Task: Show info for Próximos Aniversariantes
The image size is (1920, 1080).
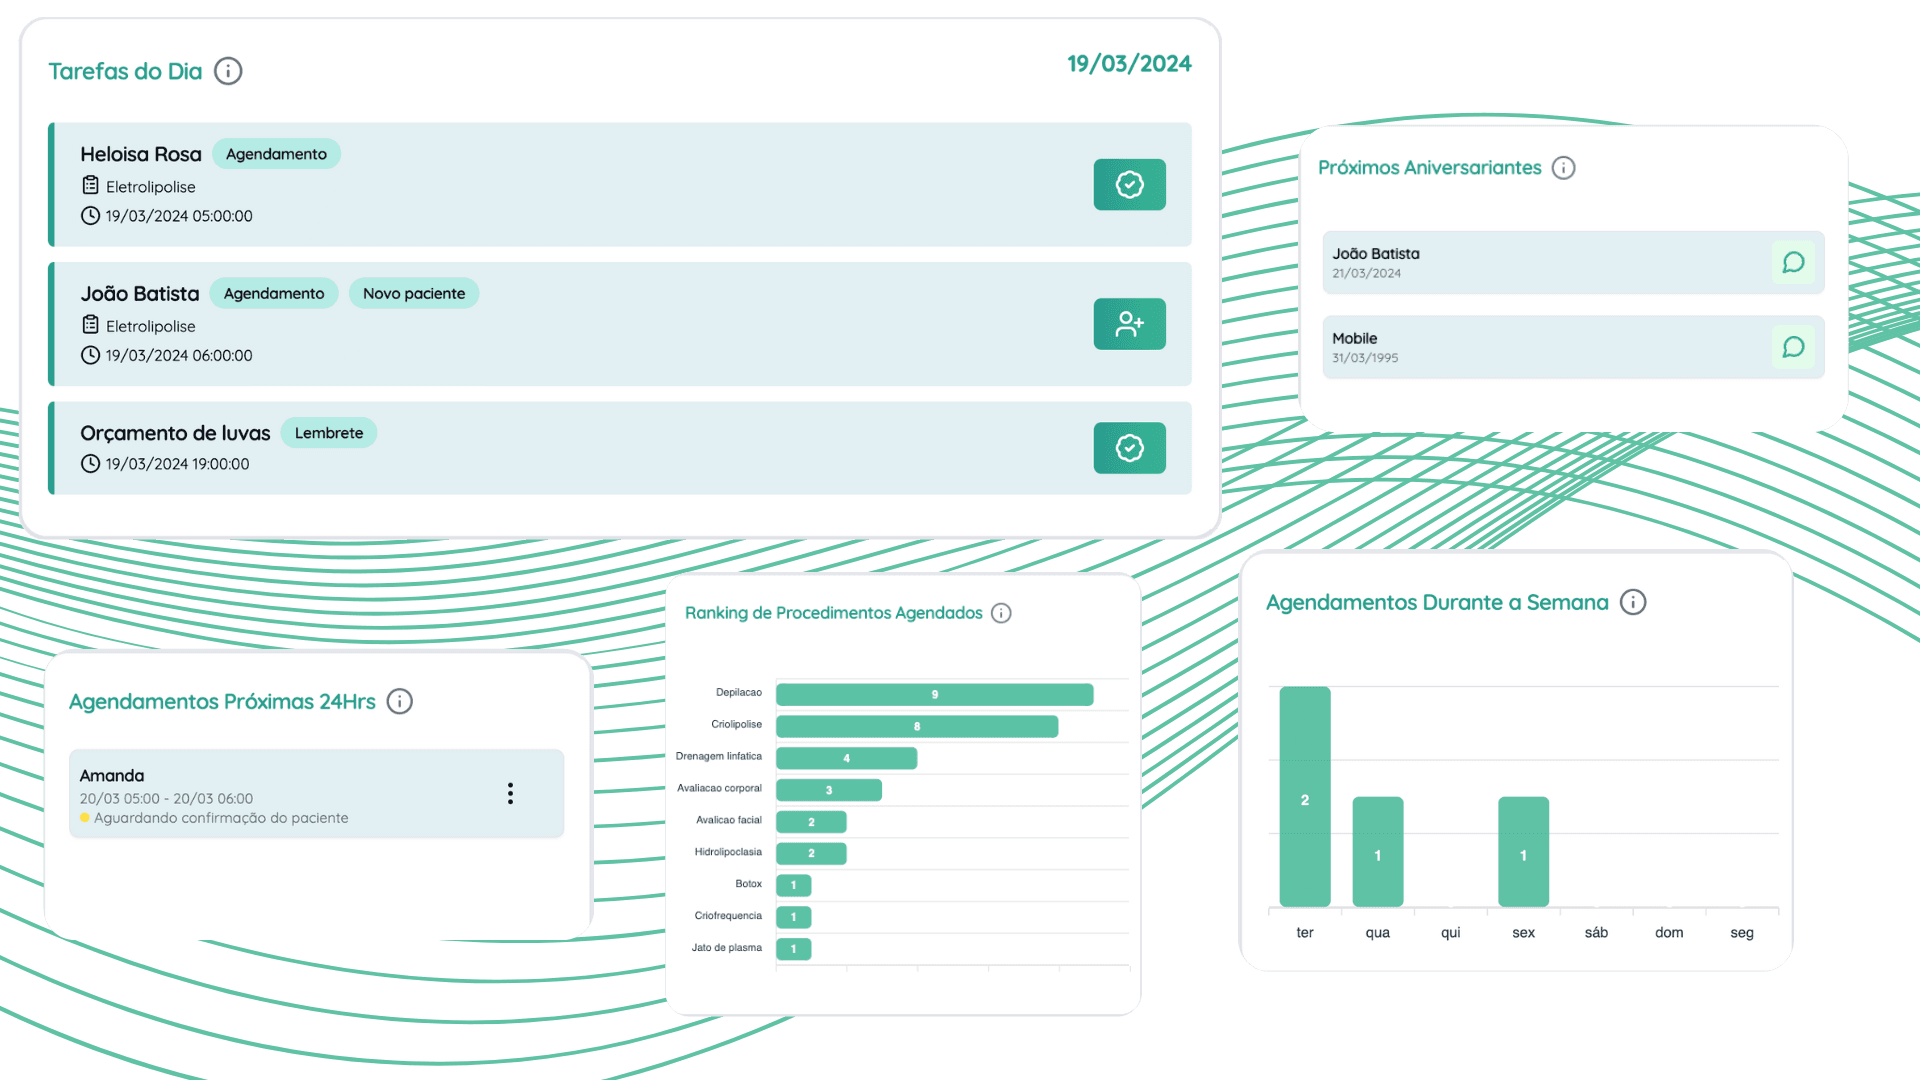Action: tap(1563, 168)
